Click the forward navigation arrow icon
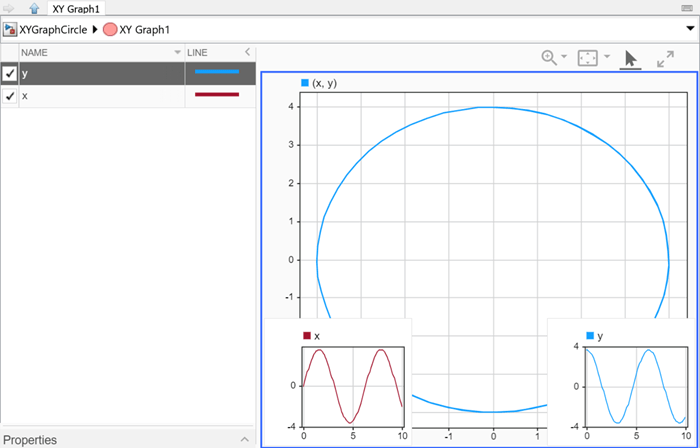Viewport: 700px width, 448px height. click(x=8, y=8)
